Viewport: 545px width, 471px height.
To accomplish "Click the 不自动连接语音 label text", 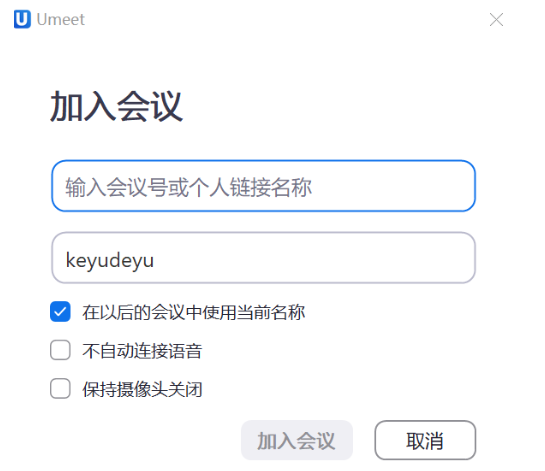I will point(142,350).
